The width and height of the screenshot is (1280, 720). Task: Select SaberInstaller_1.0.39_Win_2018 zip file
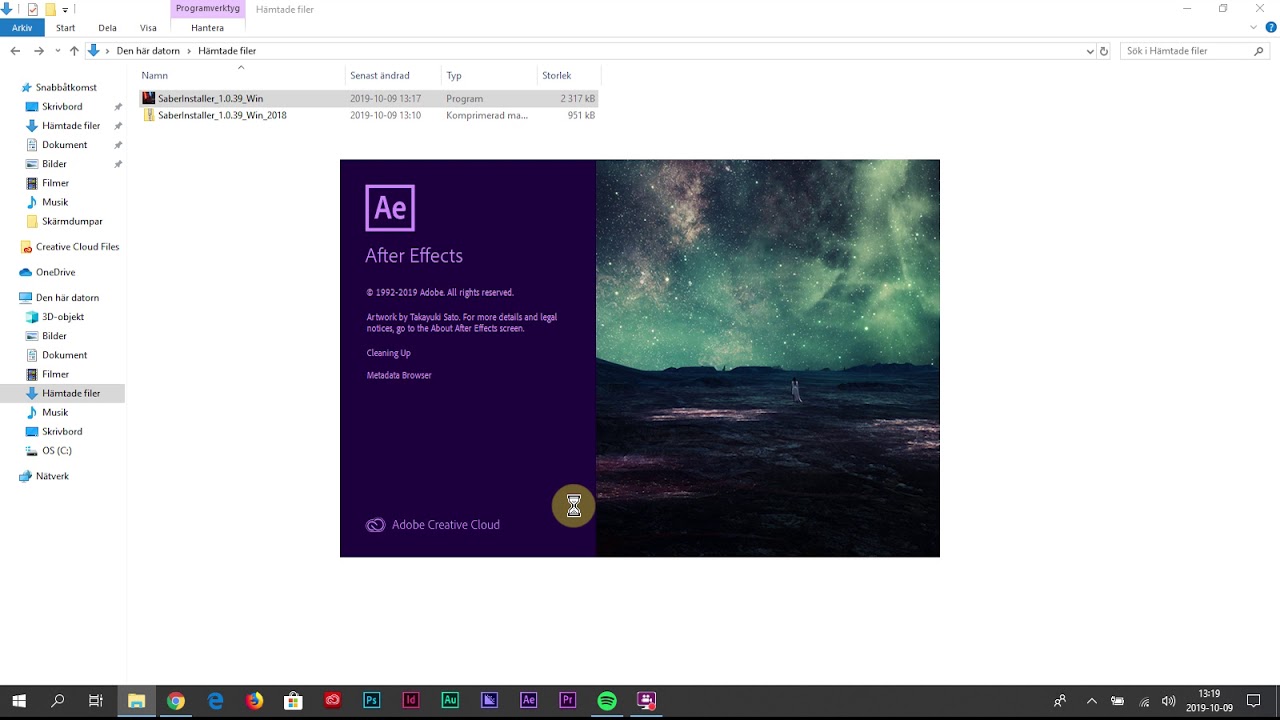click(368, 115)
